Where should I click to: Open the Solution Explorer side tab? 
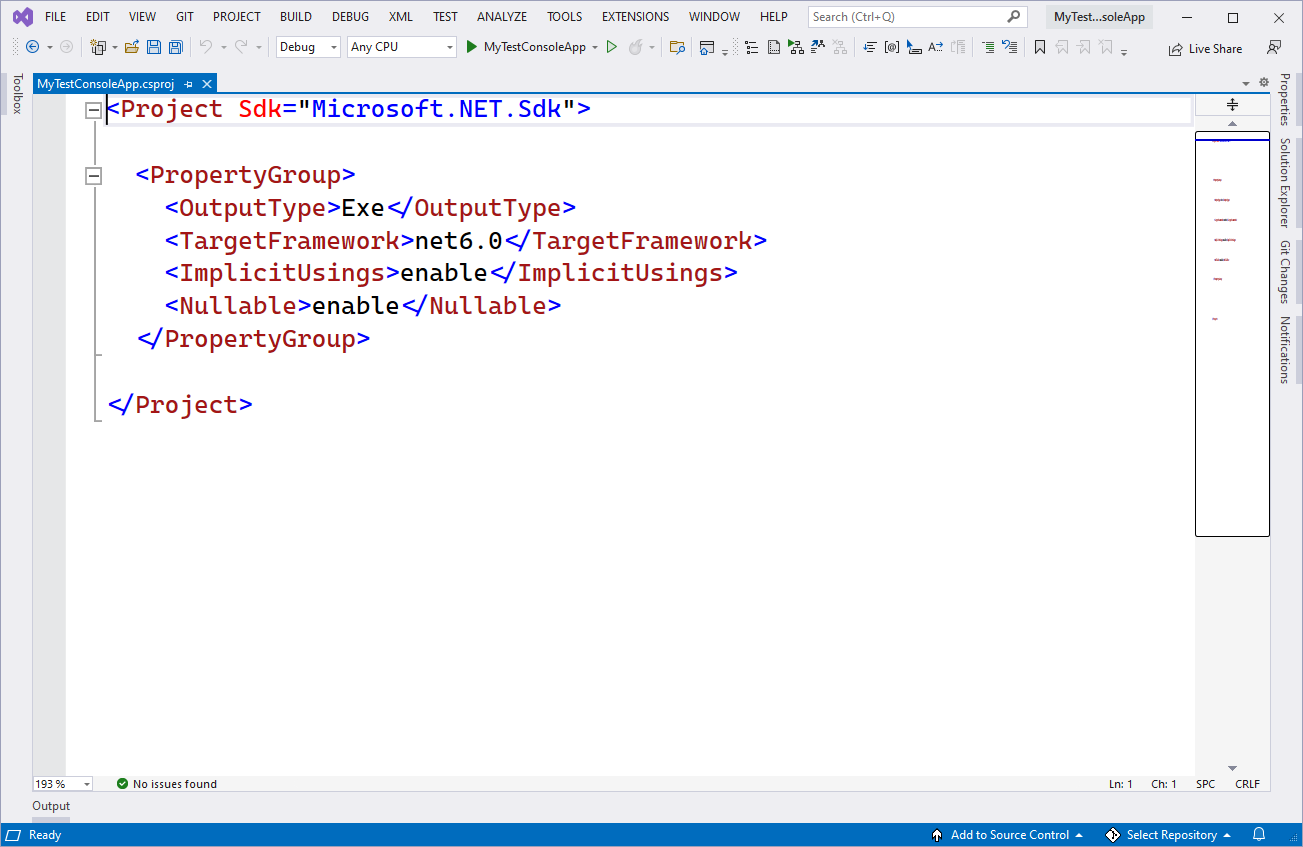tap(1285, 182)
